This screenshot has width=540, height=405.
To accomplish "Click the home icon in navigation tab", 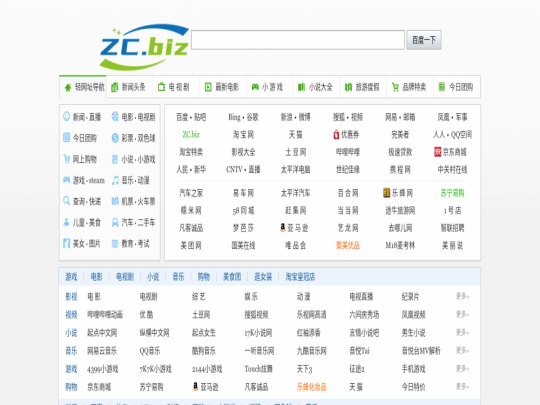I will [x=68, y=87].
